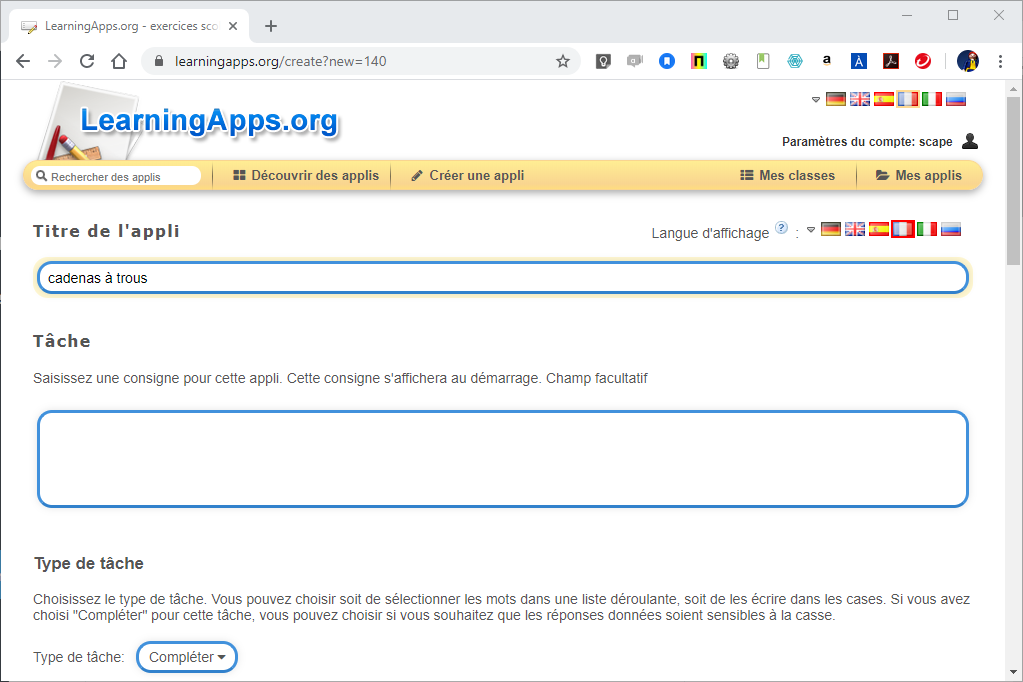Bookmark this page with the star icon

(x=562, y=61)
